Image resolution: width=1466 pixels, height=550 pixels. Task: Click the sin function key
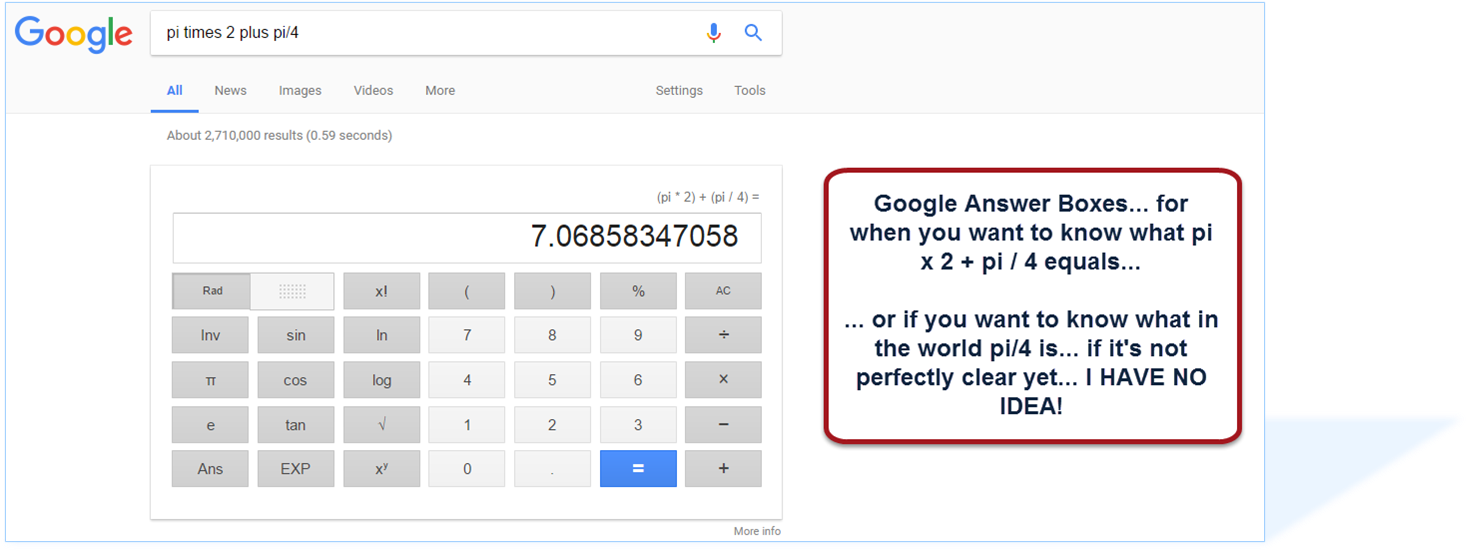pyautogui.click(x=296, y=335)
